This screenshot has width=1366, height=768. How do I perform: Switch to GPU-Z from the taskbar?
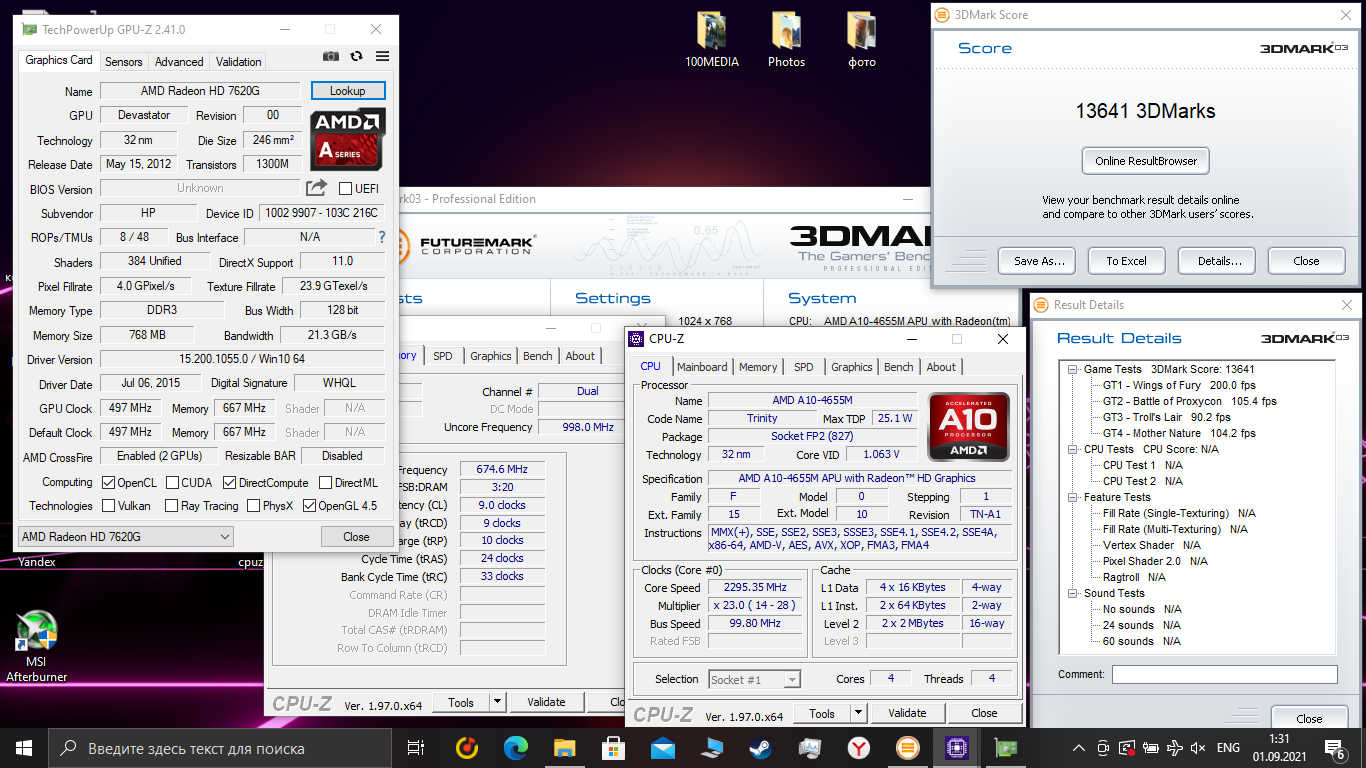(1005, 747)
